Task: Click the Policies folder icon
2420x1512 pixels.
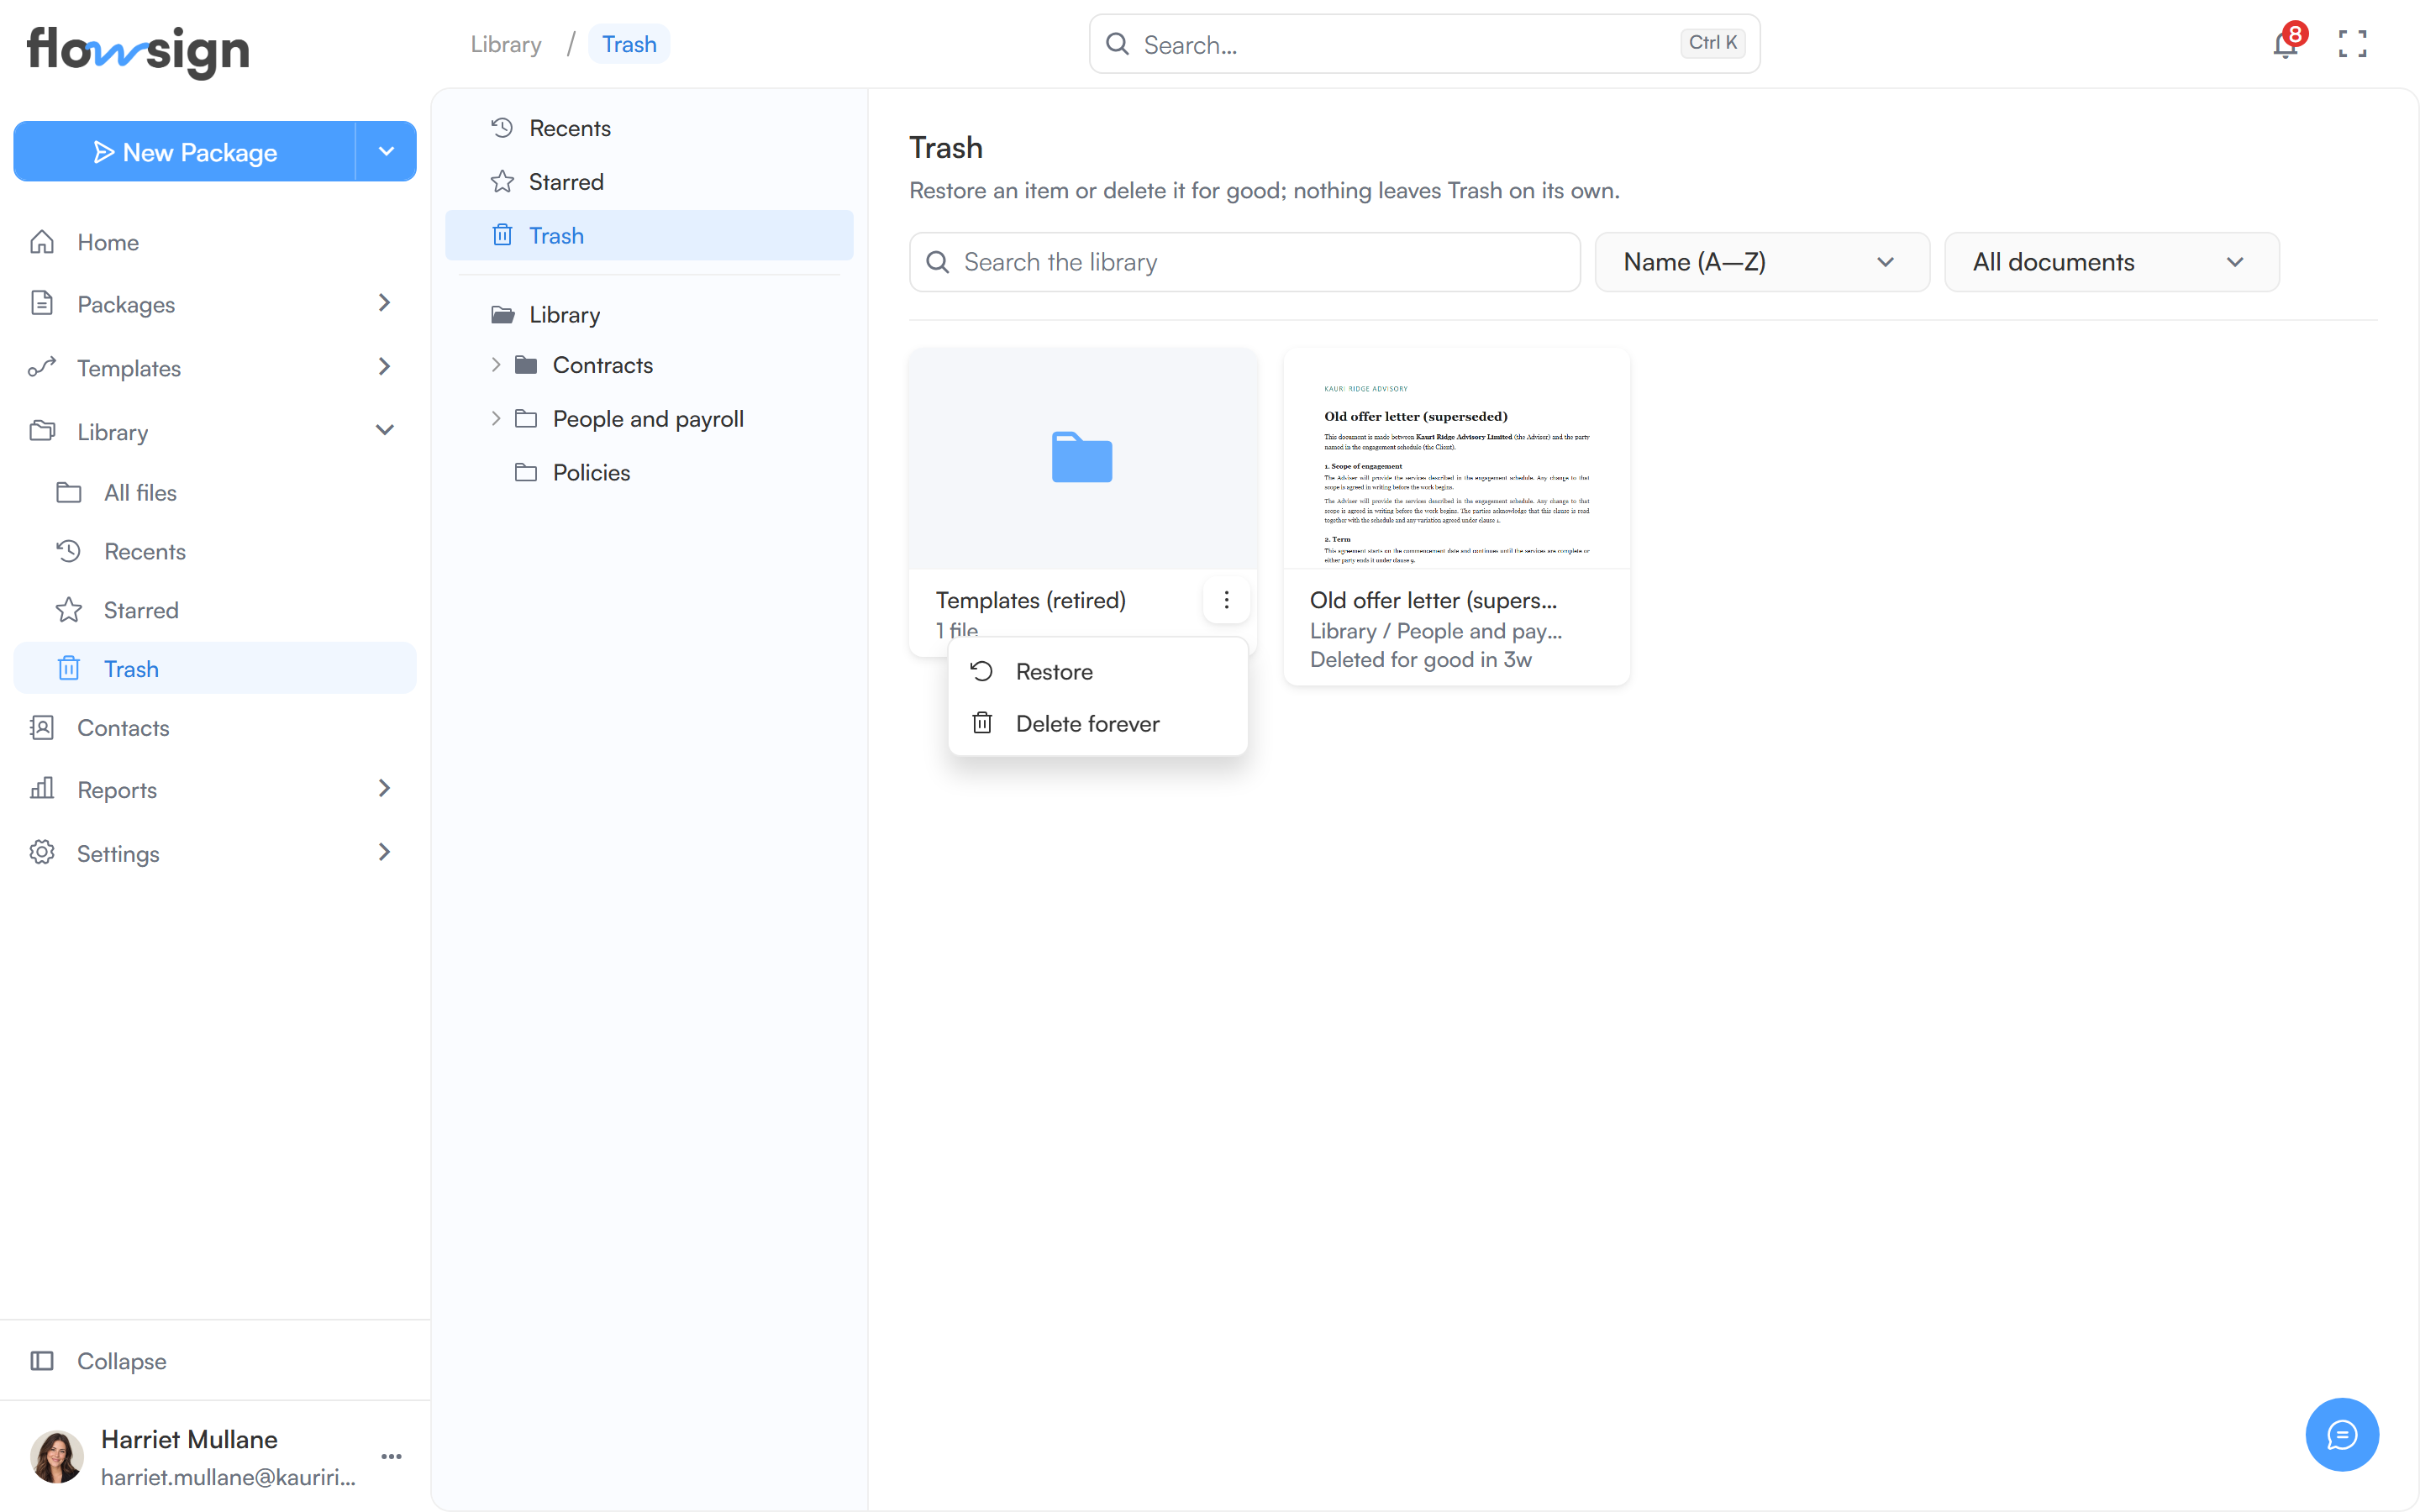Action: click(x=526, y=472)
